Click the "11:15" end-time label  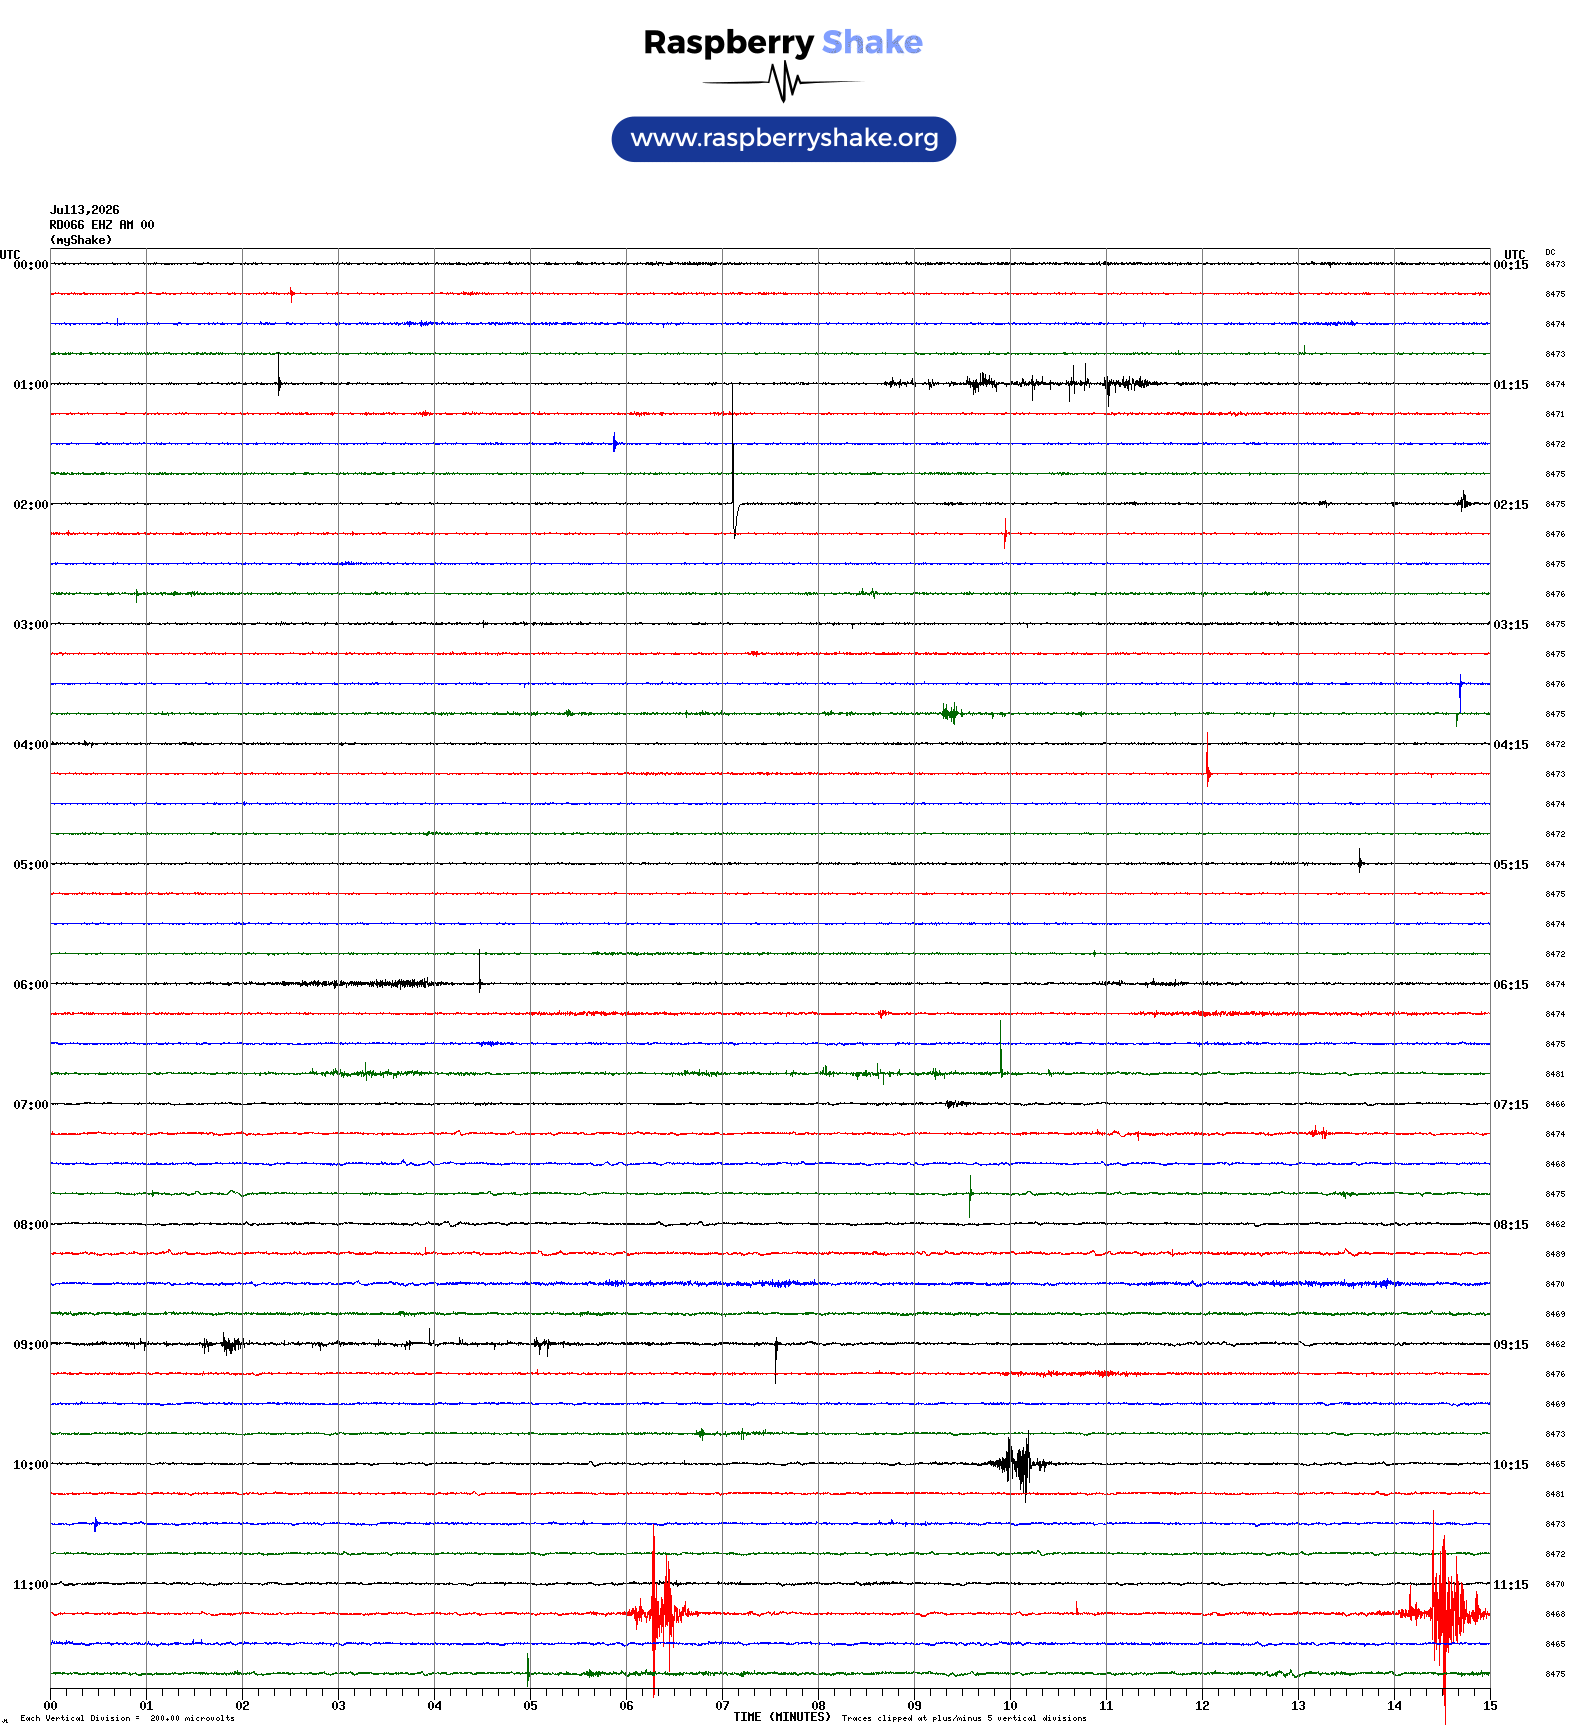coord(1511,1585)
